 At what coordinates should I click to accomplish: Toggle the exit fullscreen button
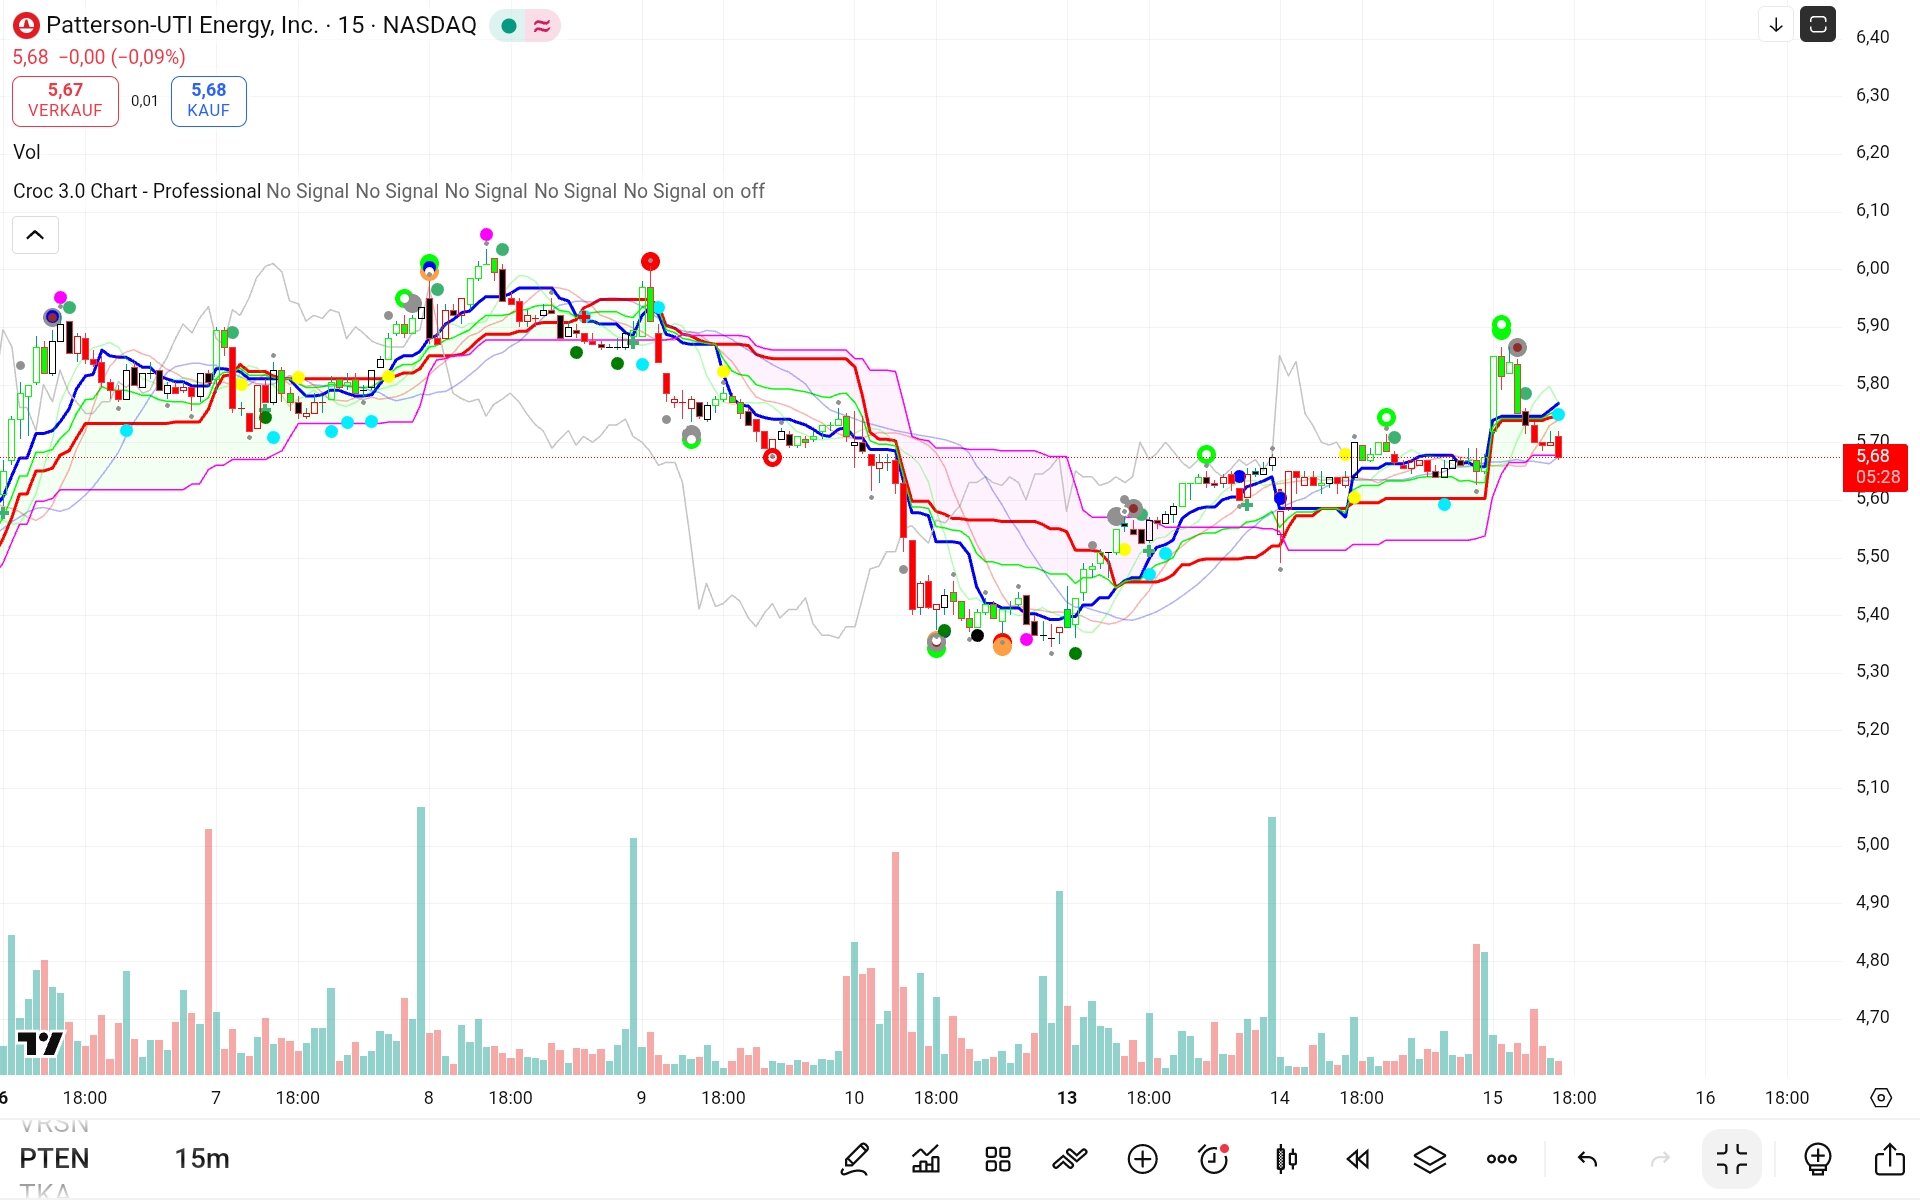1731,1159
